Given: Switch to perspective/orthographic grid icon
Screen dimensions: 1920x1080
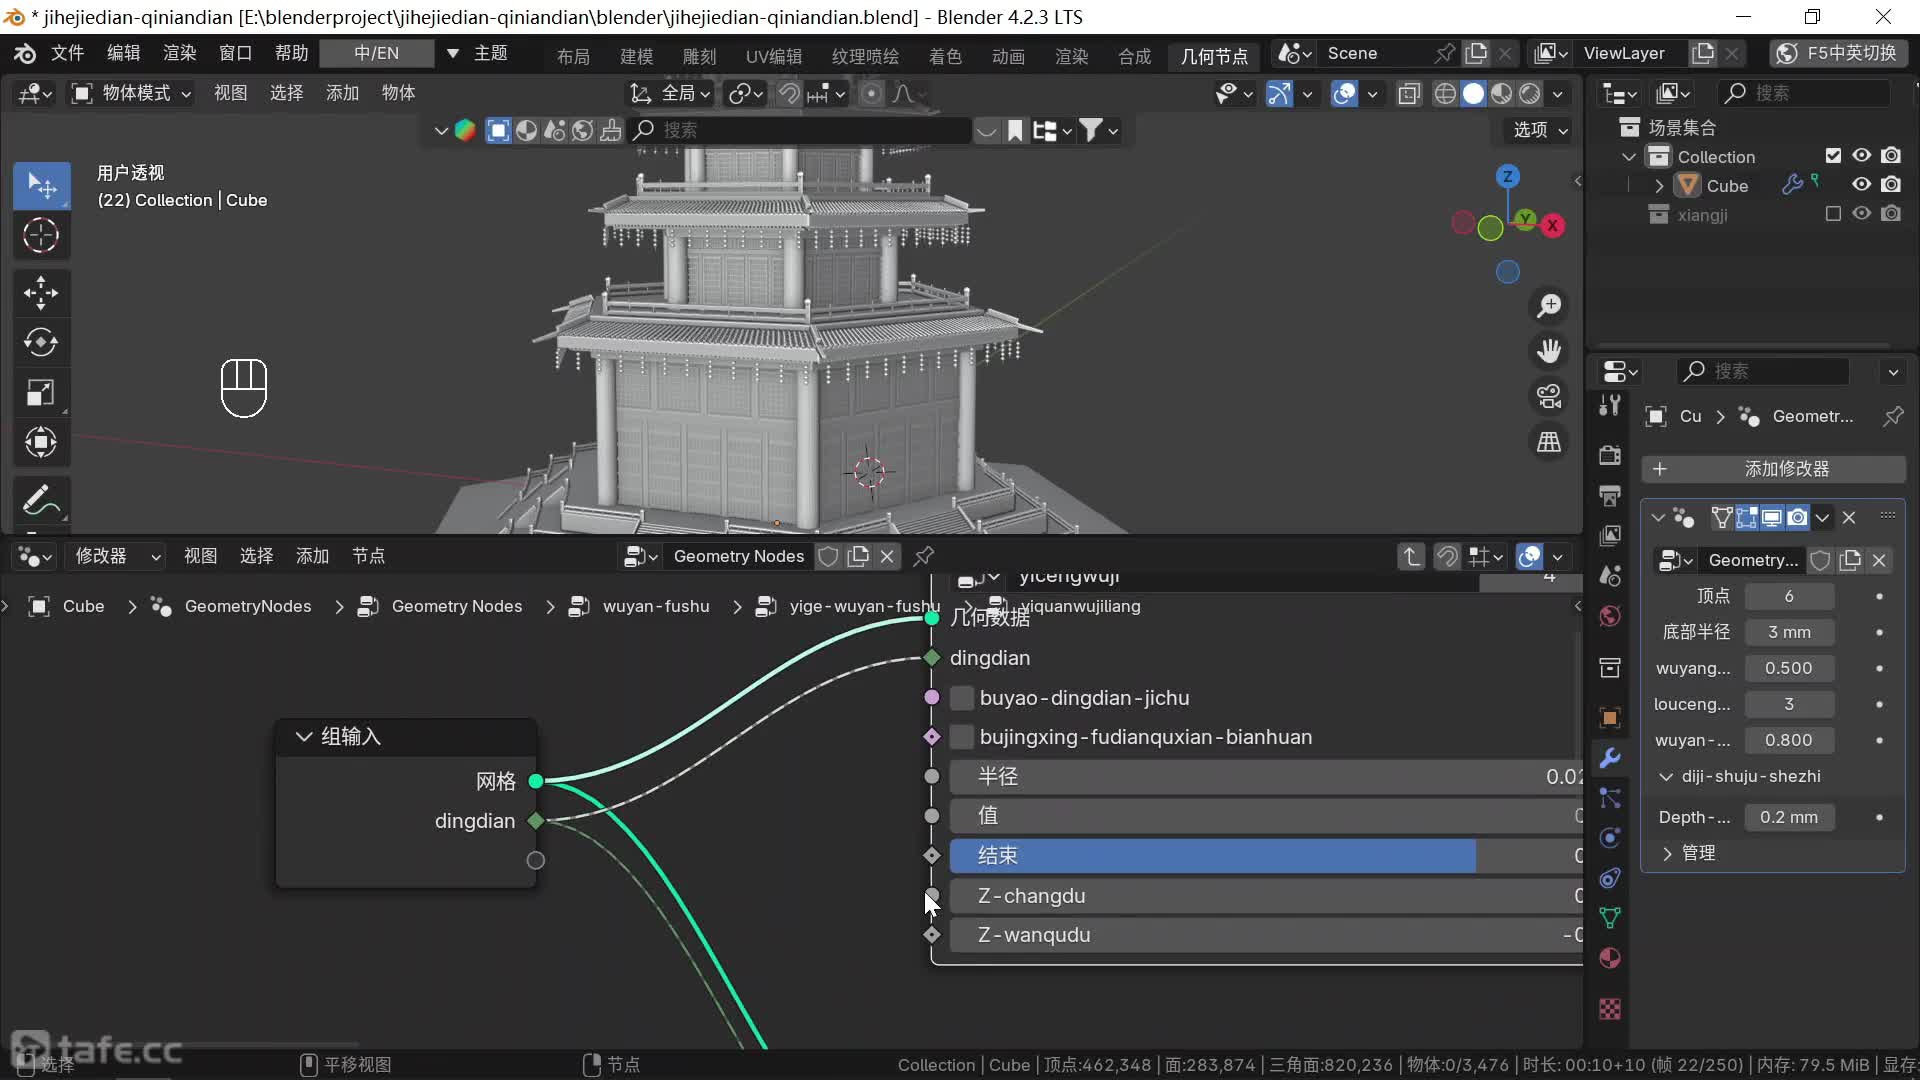Looking at the screenshot, I should 1549,442.
